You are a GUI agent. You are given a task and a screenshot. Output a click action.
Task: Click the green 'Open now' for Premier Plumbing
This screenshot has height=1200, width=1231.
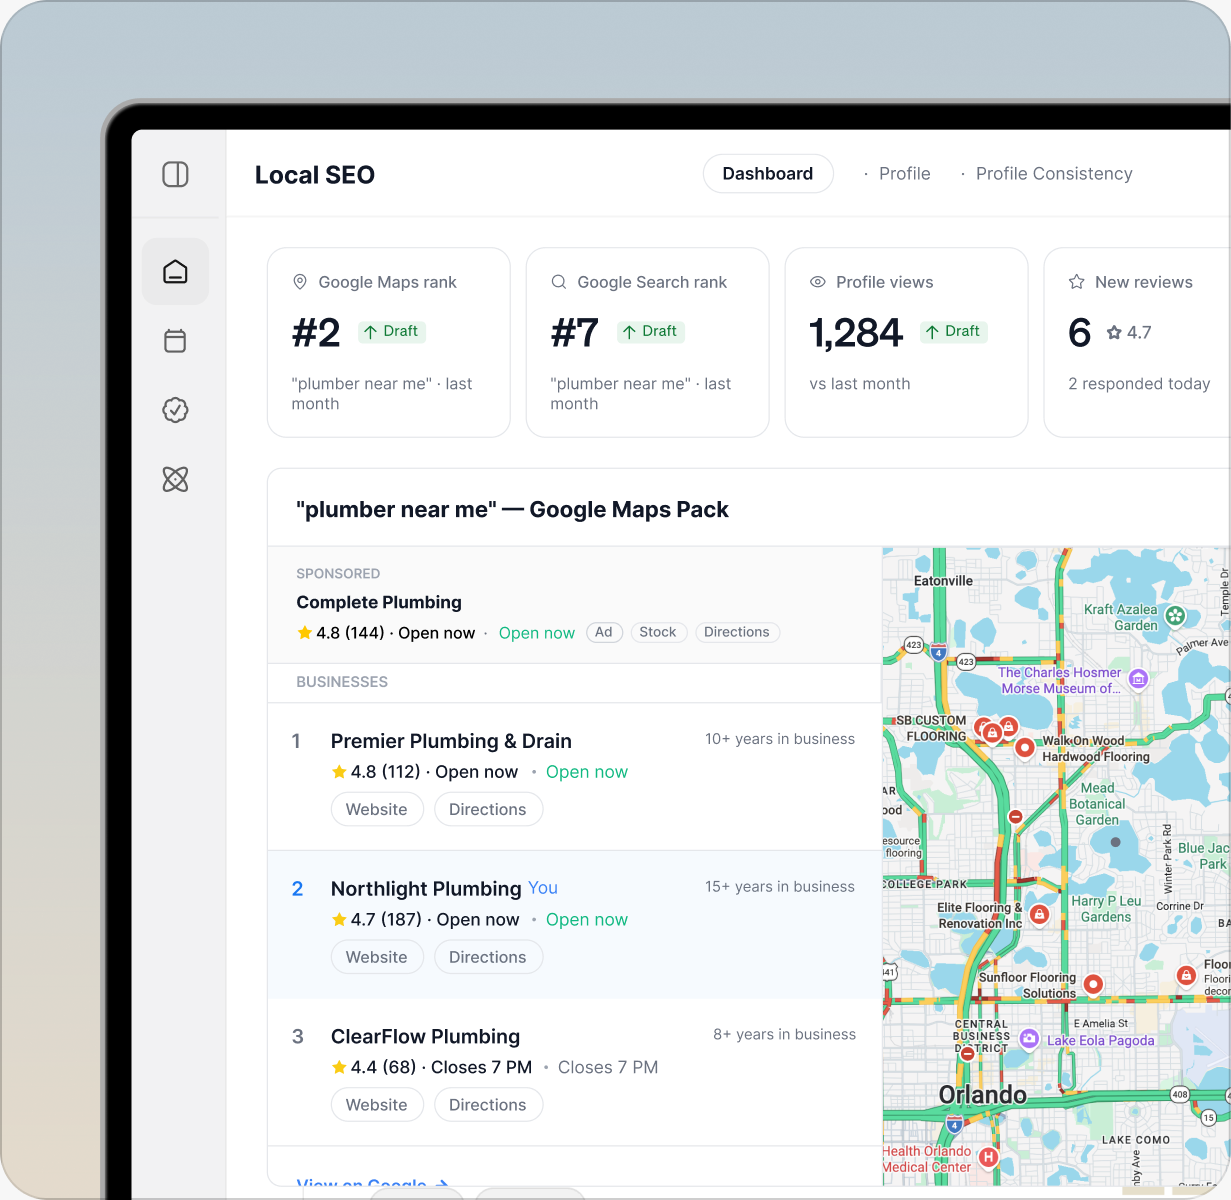[587, 772]
